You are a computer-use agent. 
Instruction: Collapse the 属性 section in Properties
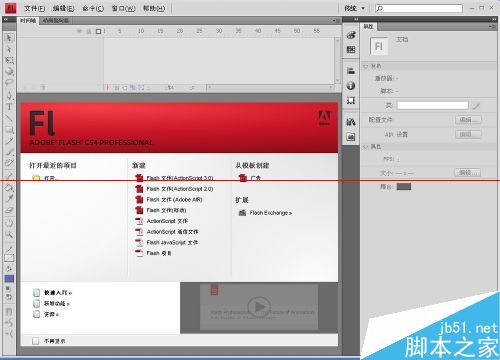click(x=365, y=147)
